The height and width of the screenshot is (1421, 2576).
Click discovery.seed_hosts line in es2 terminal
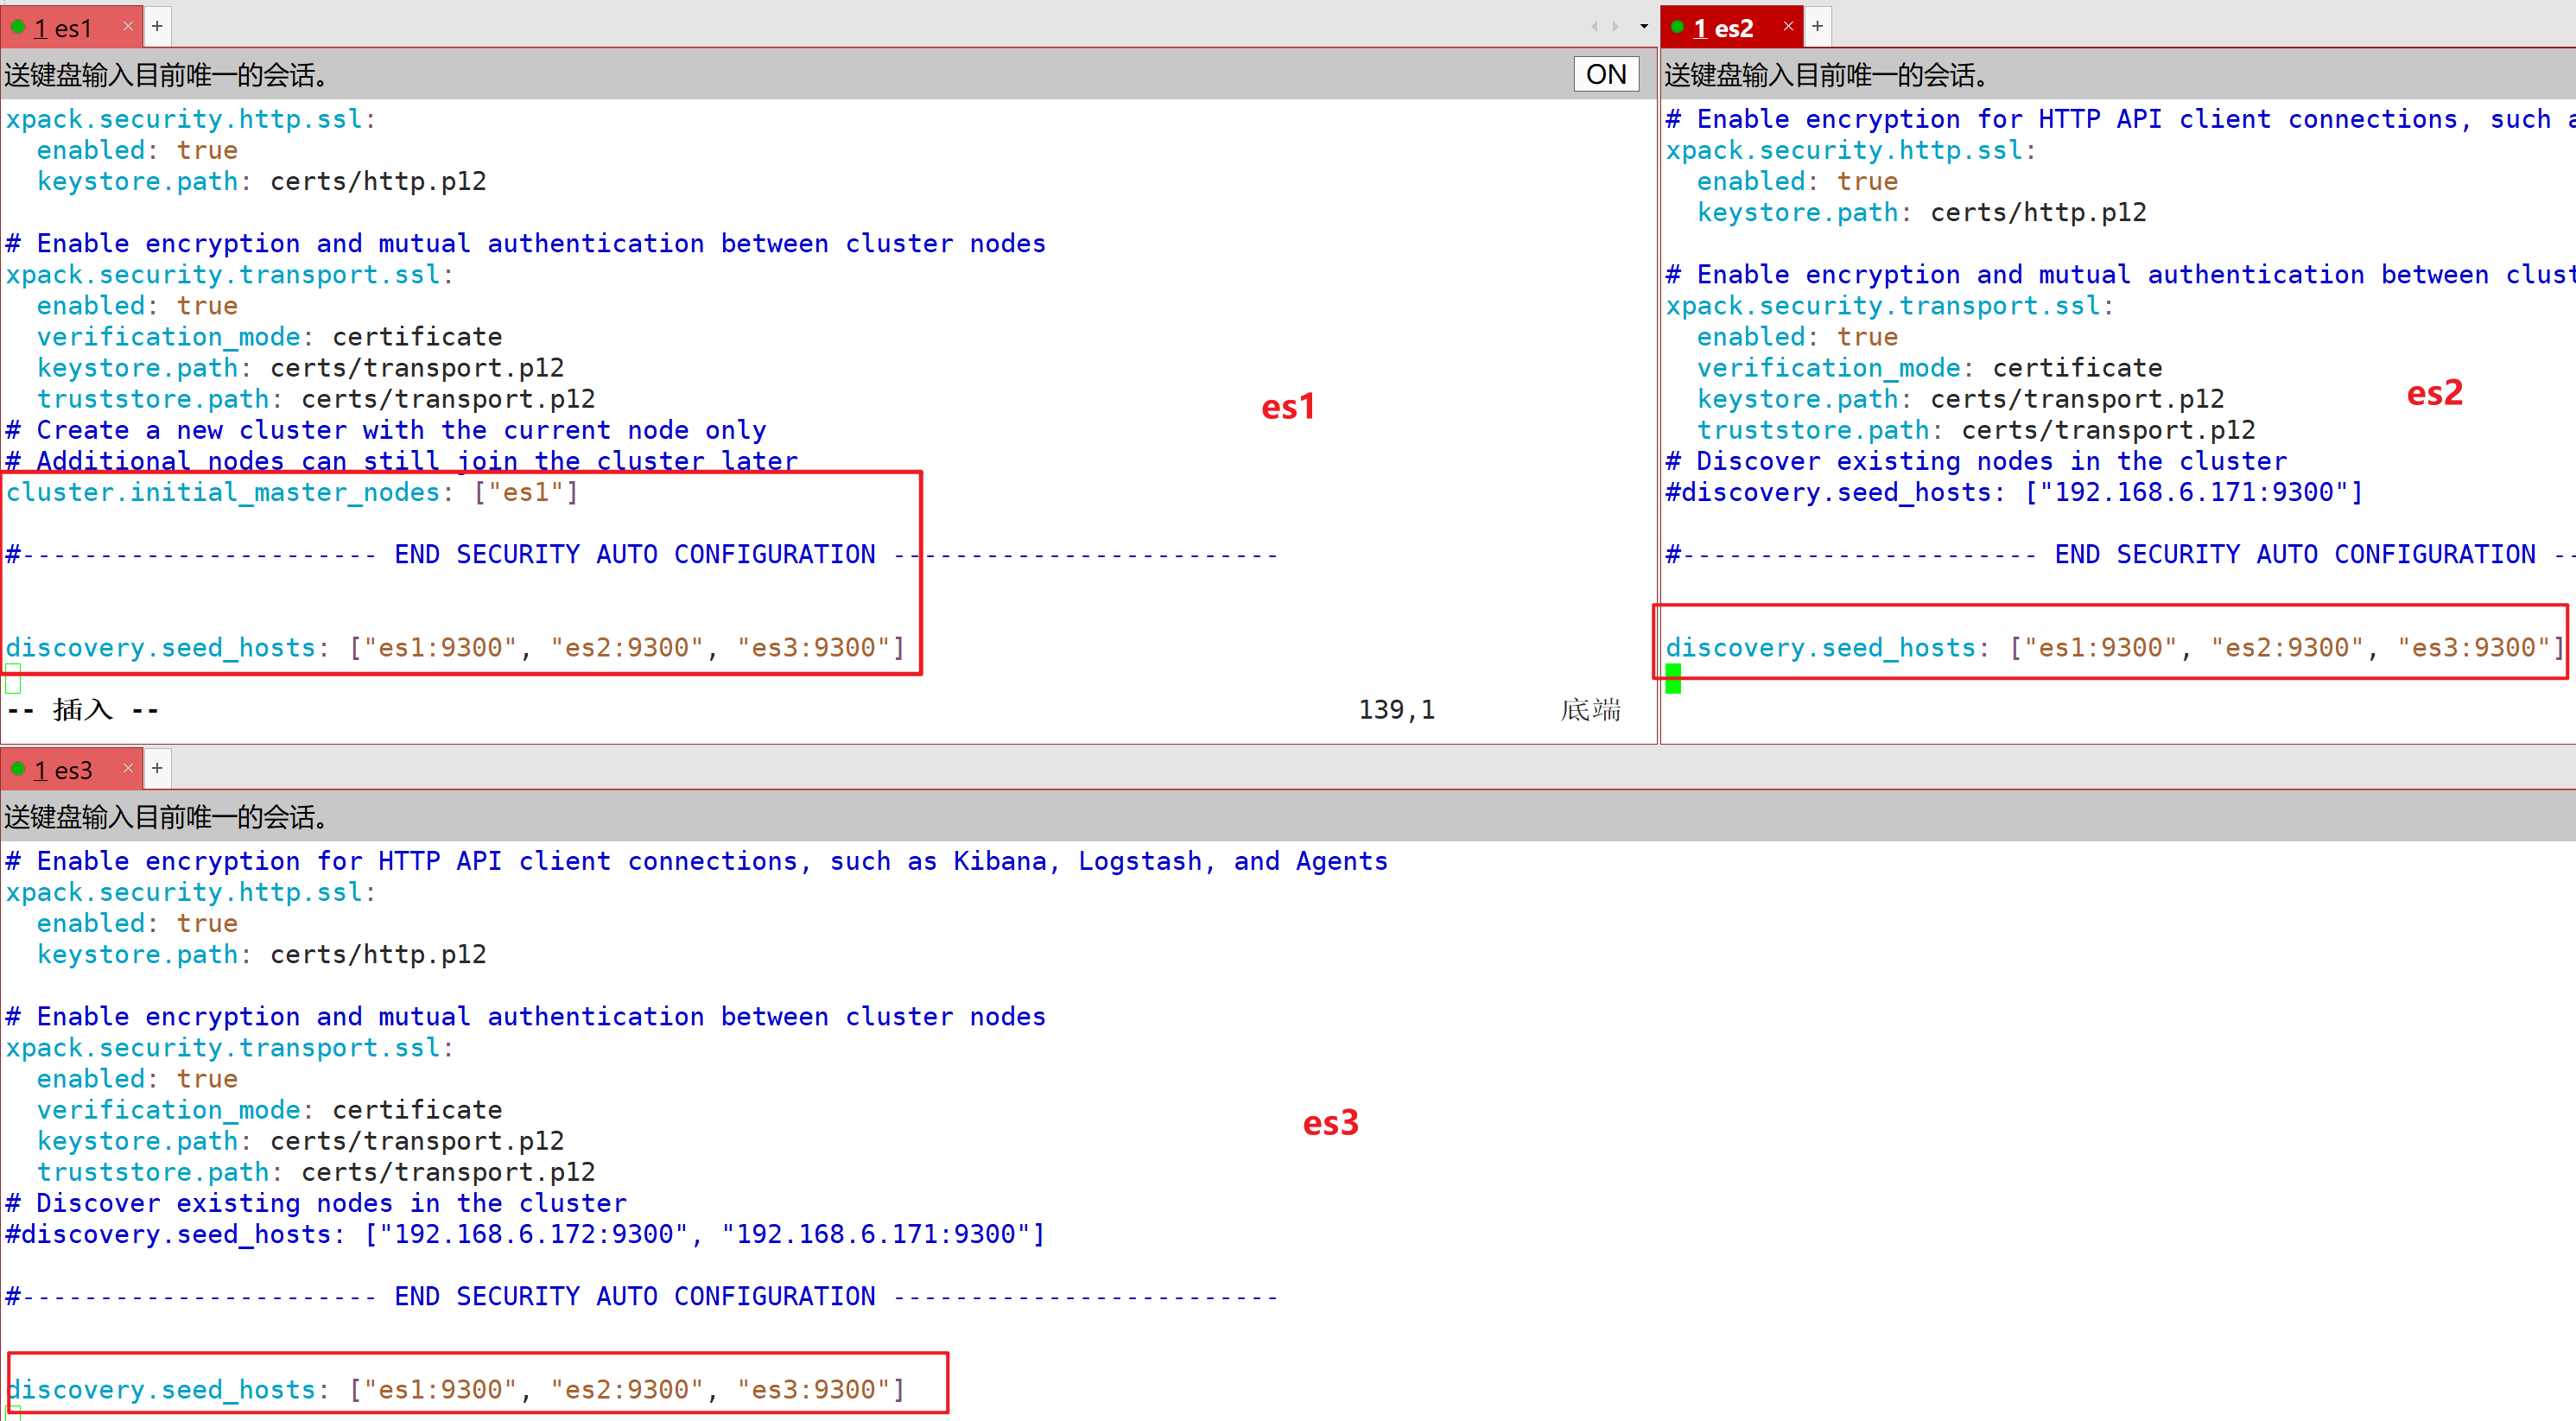[x=2115, y=648]
